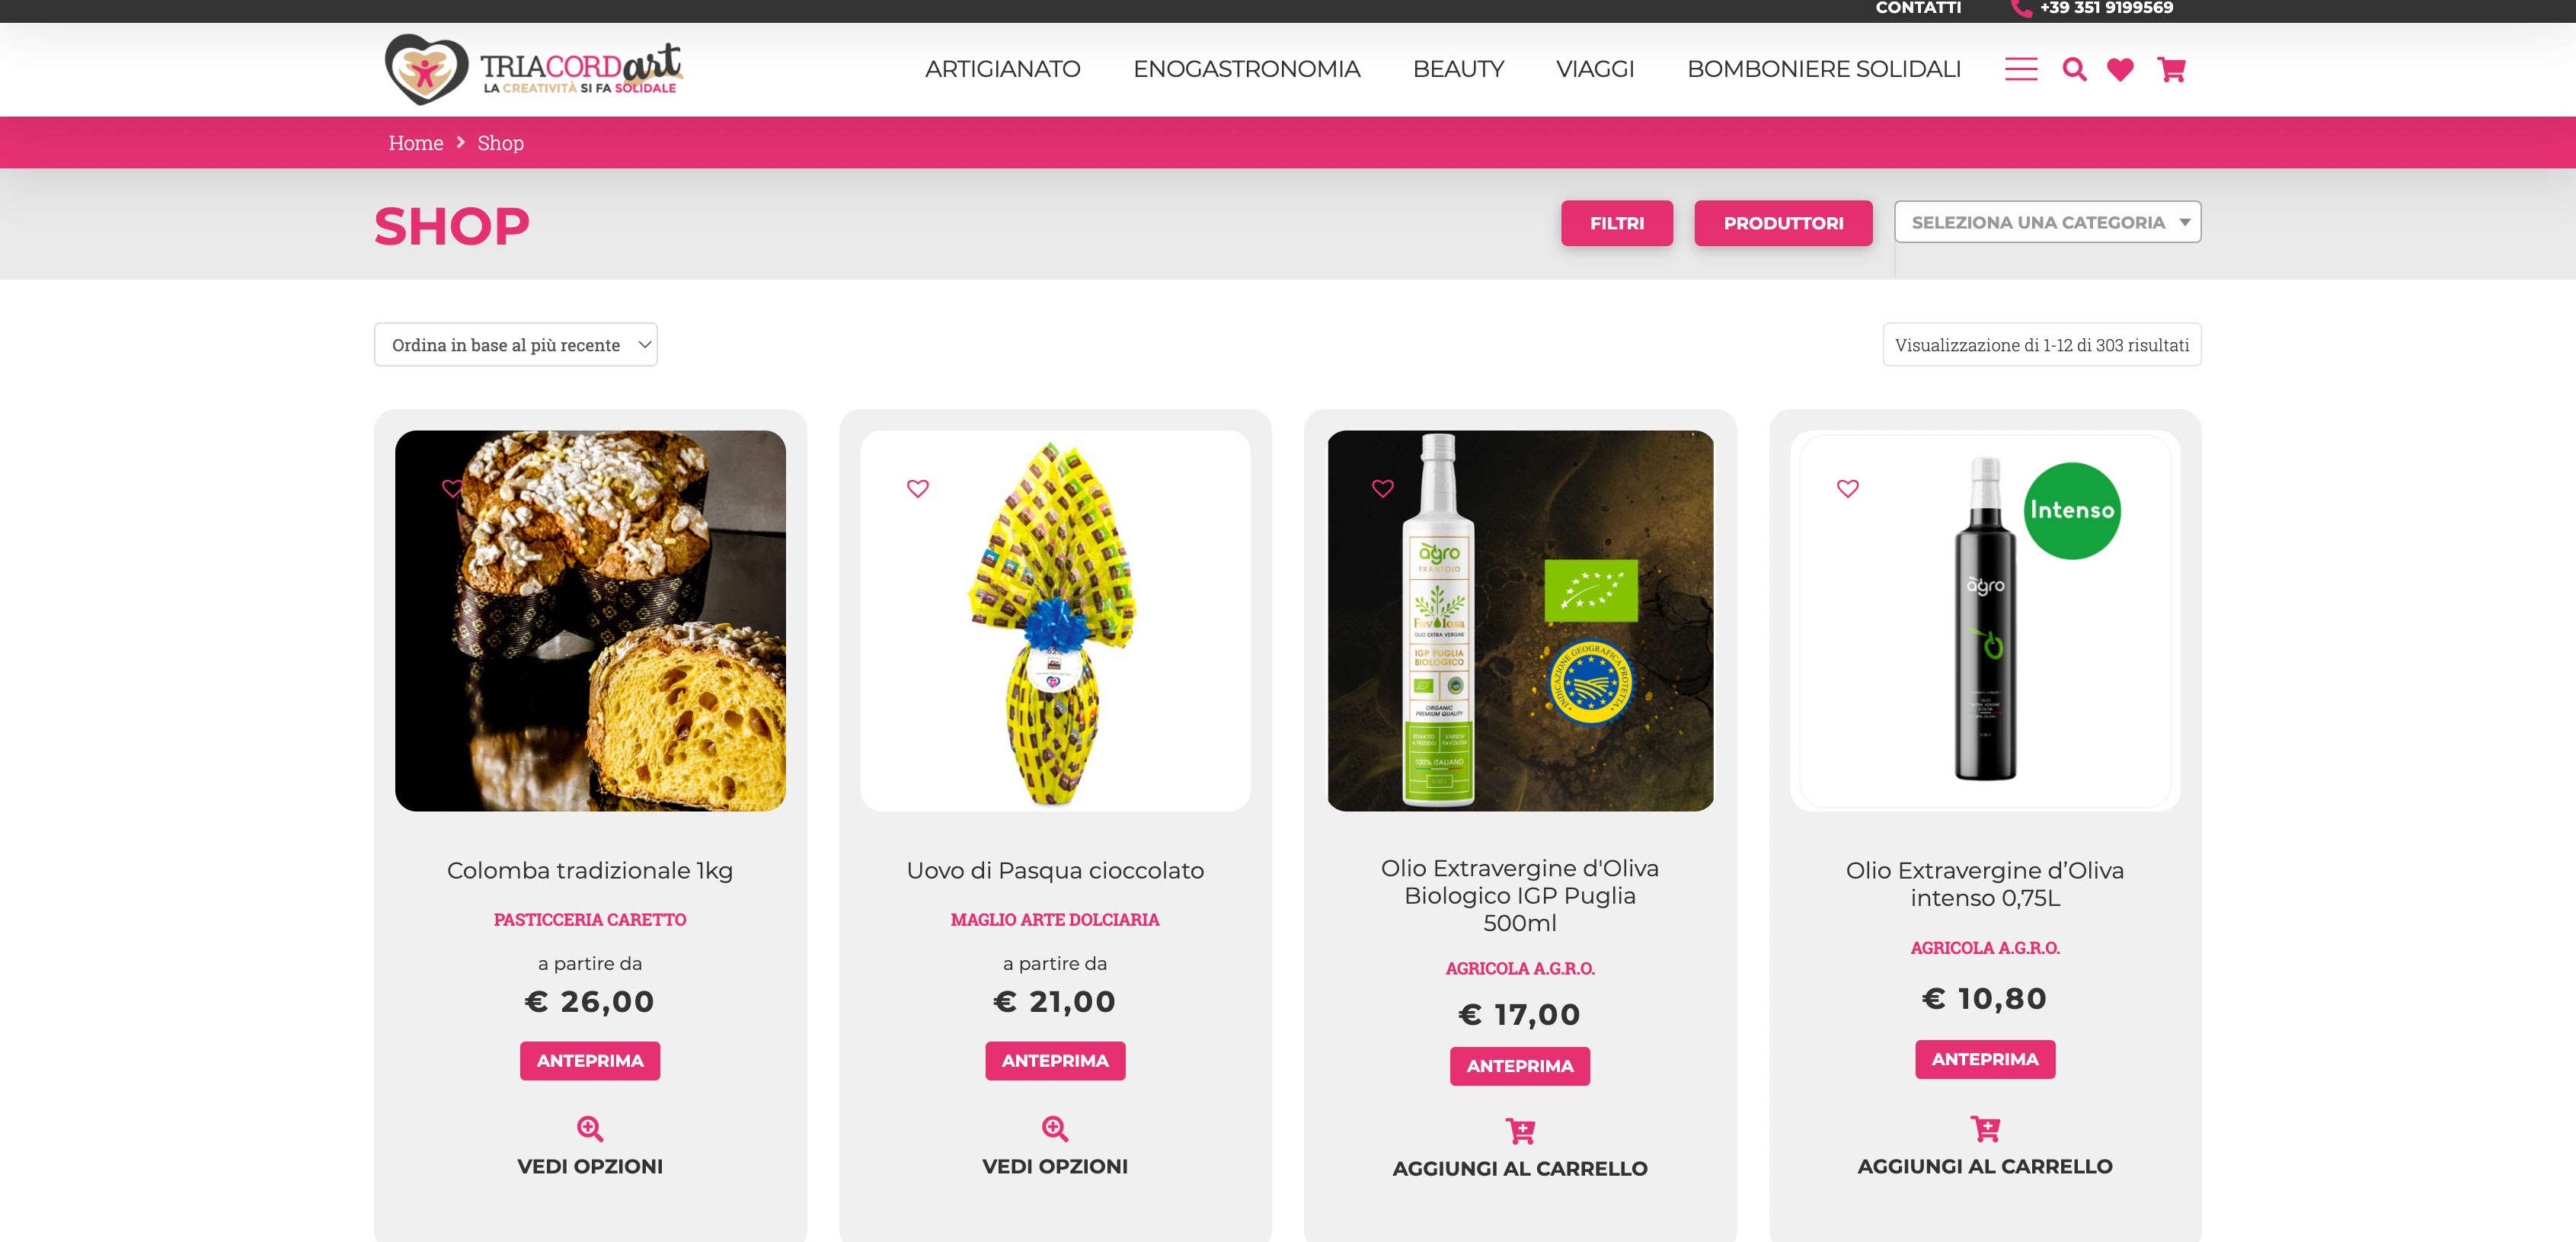2576x1242 pixels.
Task: Open the Seleziona una categoria dropdown
Action: tap(2047, 222)
